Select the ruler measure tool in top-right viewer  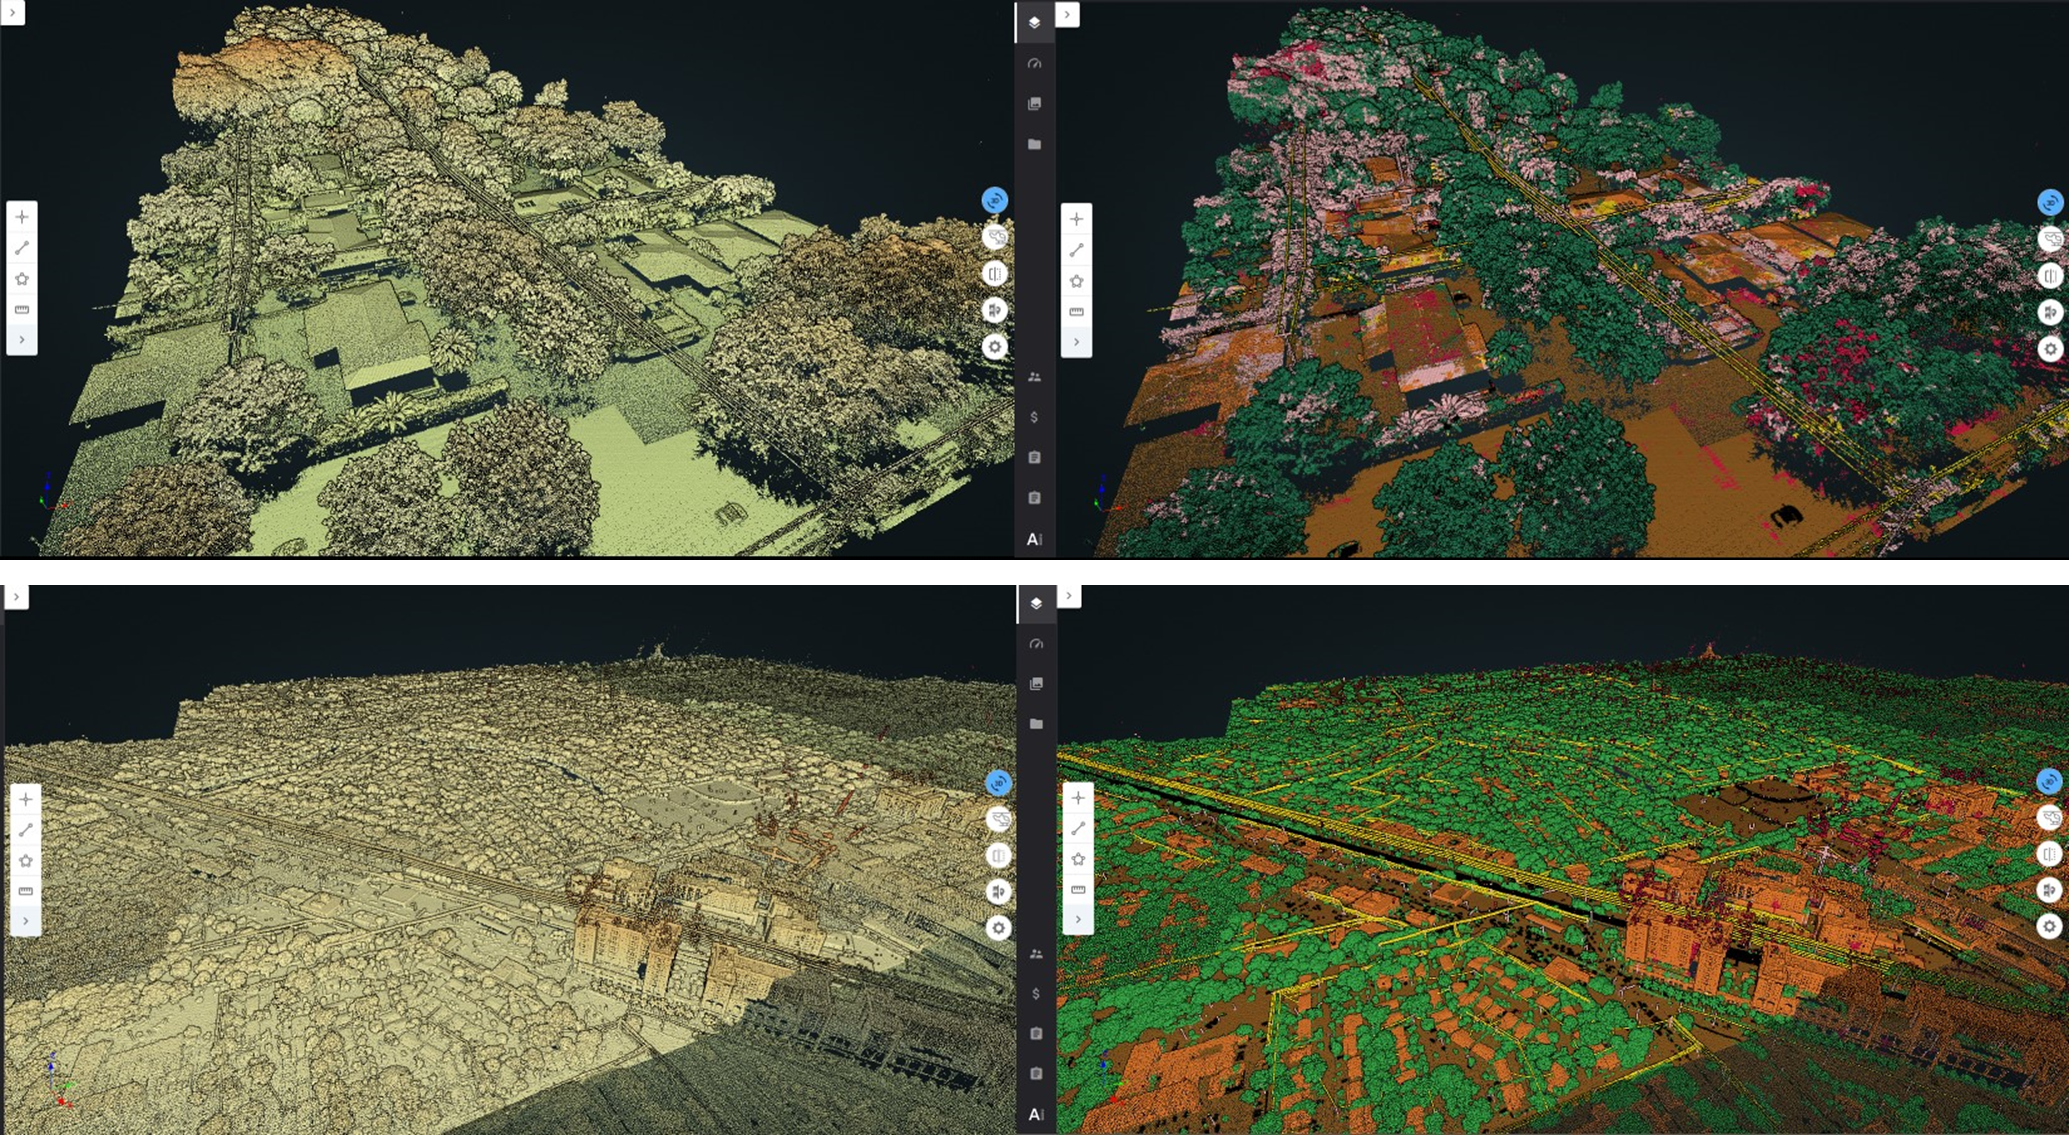[1076, 312]
